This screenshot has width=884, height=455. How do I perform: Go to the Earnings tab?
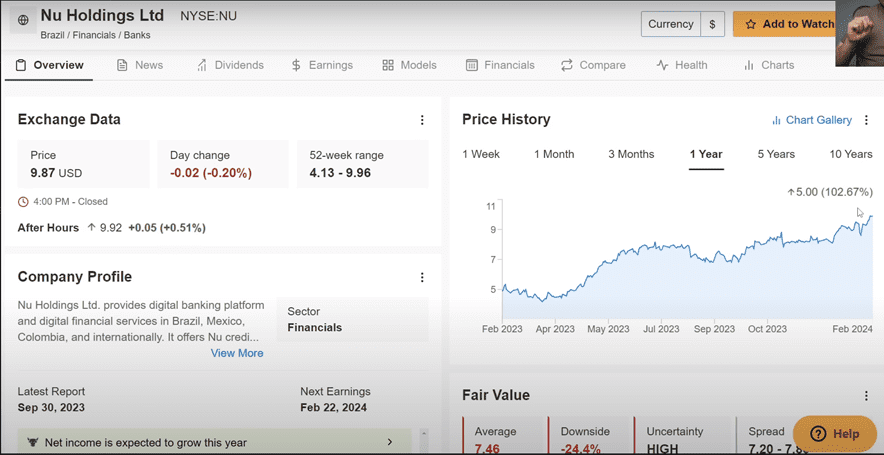point(322,65)
